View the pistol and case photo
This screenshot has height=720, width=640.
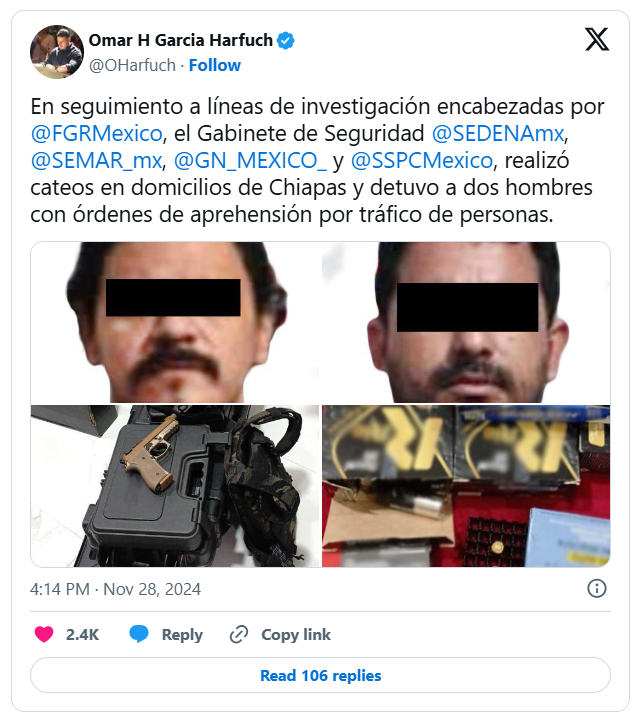(x=175, y=486)
